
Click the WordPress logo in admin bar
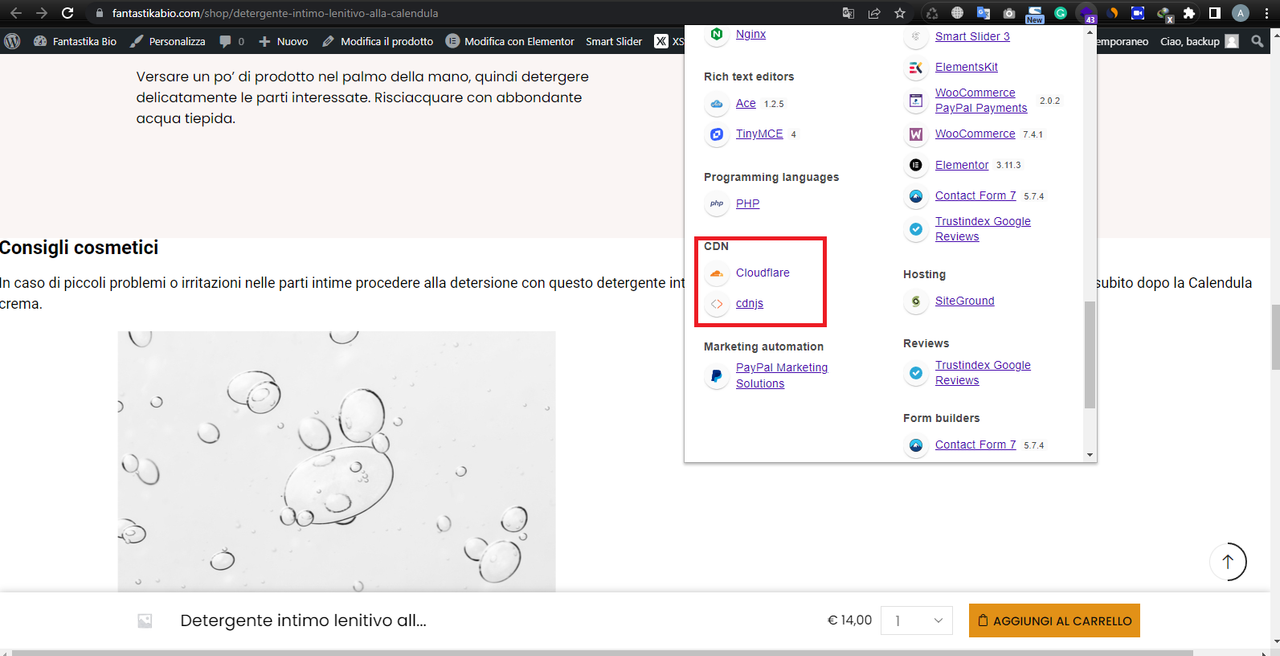pyautogui.click(x=13, y=41)
